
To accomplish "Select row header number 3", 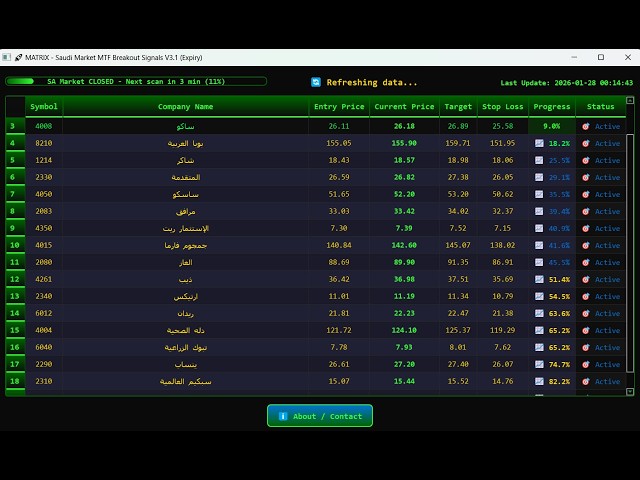I will [x=15, y=126].
